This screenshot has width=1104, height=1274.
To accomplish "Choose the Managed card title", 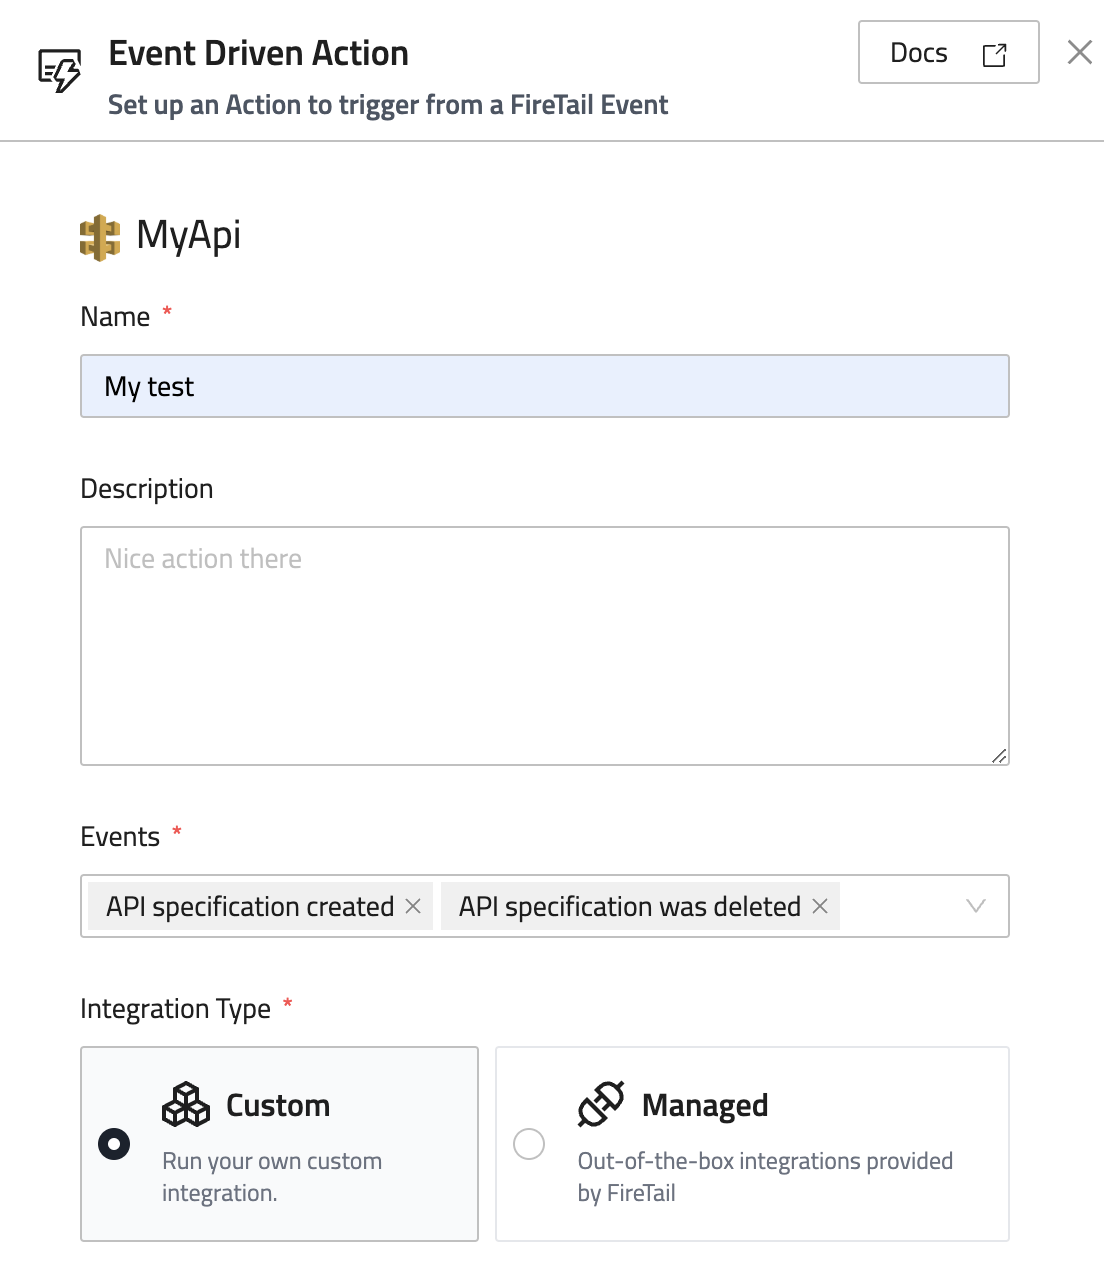I will 705,1105.
